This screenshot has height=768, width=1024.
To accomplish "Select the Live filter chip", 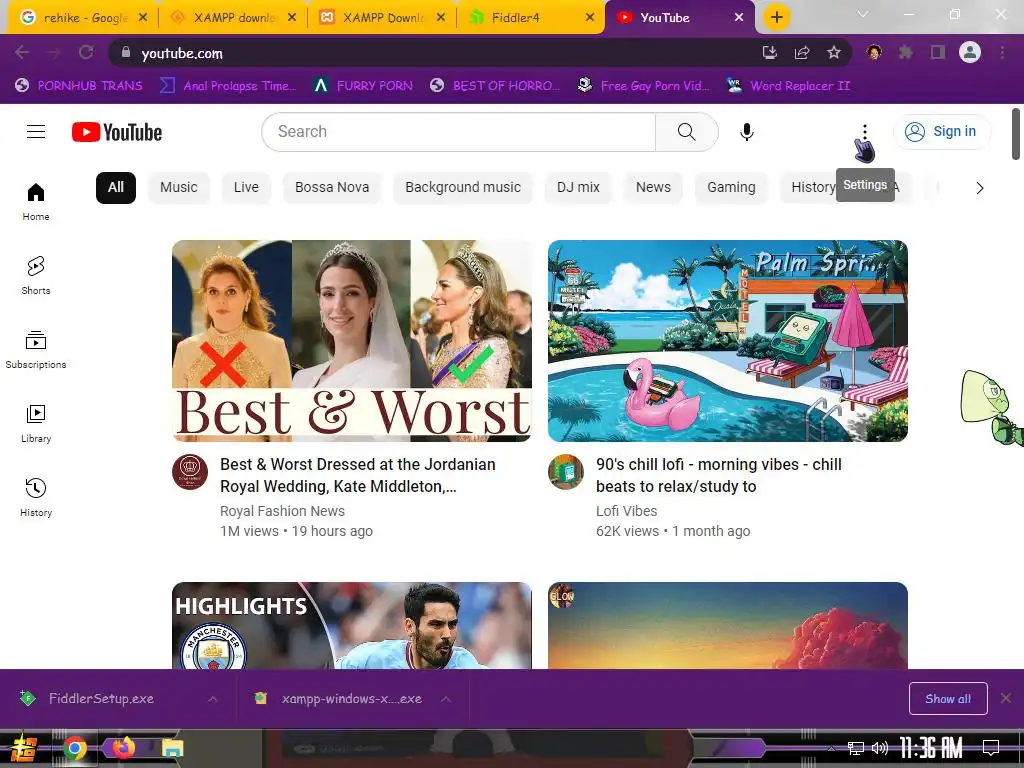I will click(246, 187).
